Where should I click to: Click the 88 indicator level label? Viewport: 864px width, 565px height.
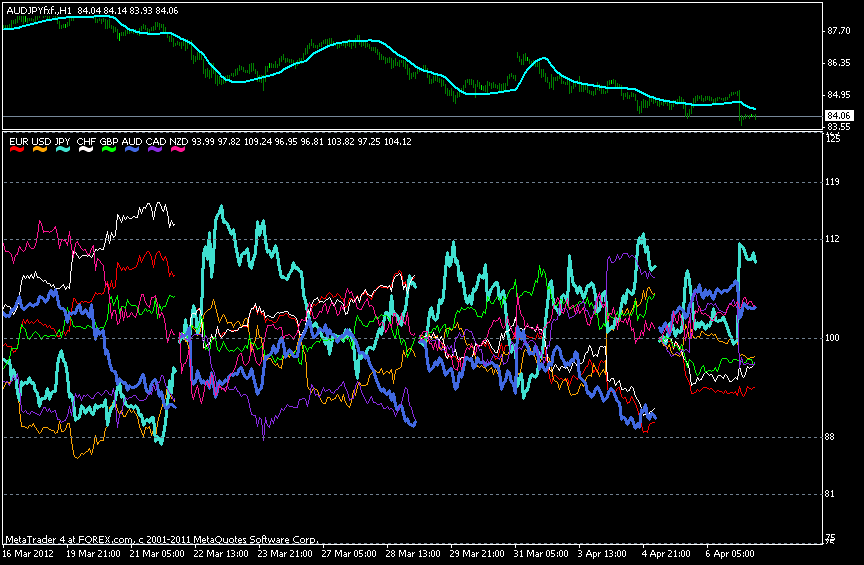coord(830,437)
